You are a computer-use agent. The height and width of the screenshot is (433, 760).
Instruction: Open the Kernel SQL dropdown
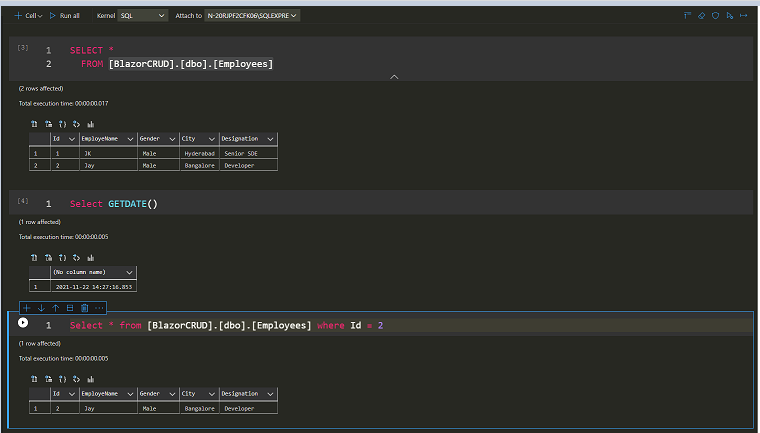point(142,16)
